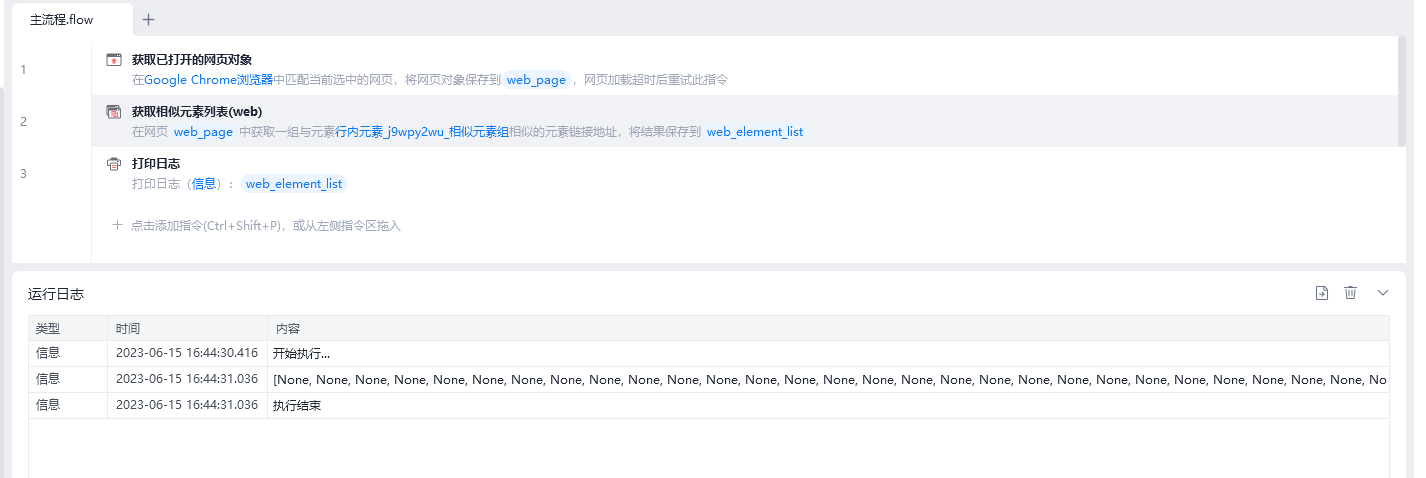Collapse the 运行日志 panel with the chevron
Screen dimensions: 1426x478
1383,293
